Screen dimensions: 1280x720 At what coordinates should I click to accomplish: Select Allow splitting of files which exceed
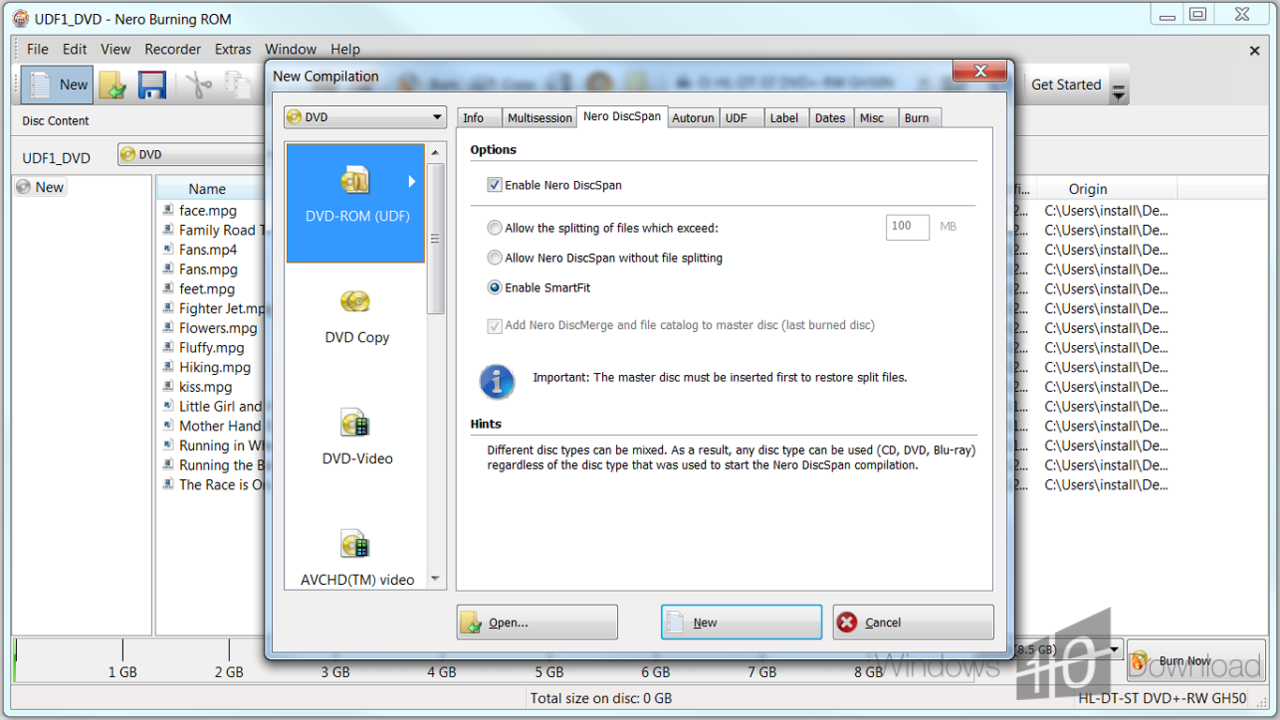tap(494, 228)
